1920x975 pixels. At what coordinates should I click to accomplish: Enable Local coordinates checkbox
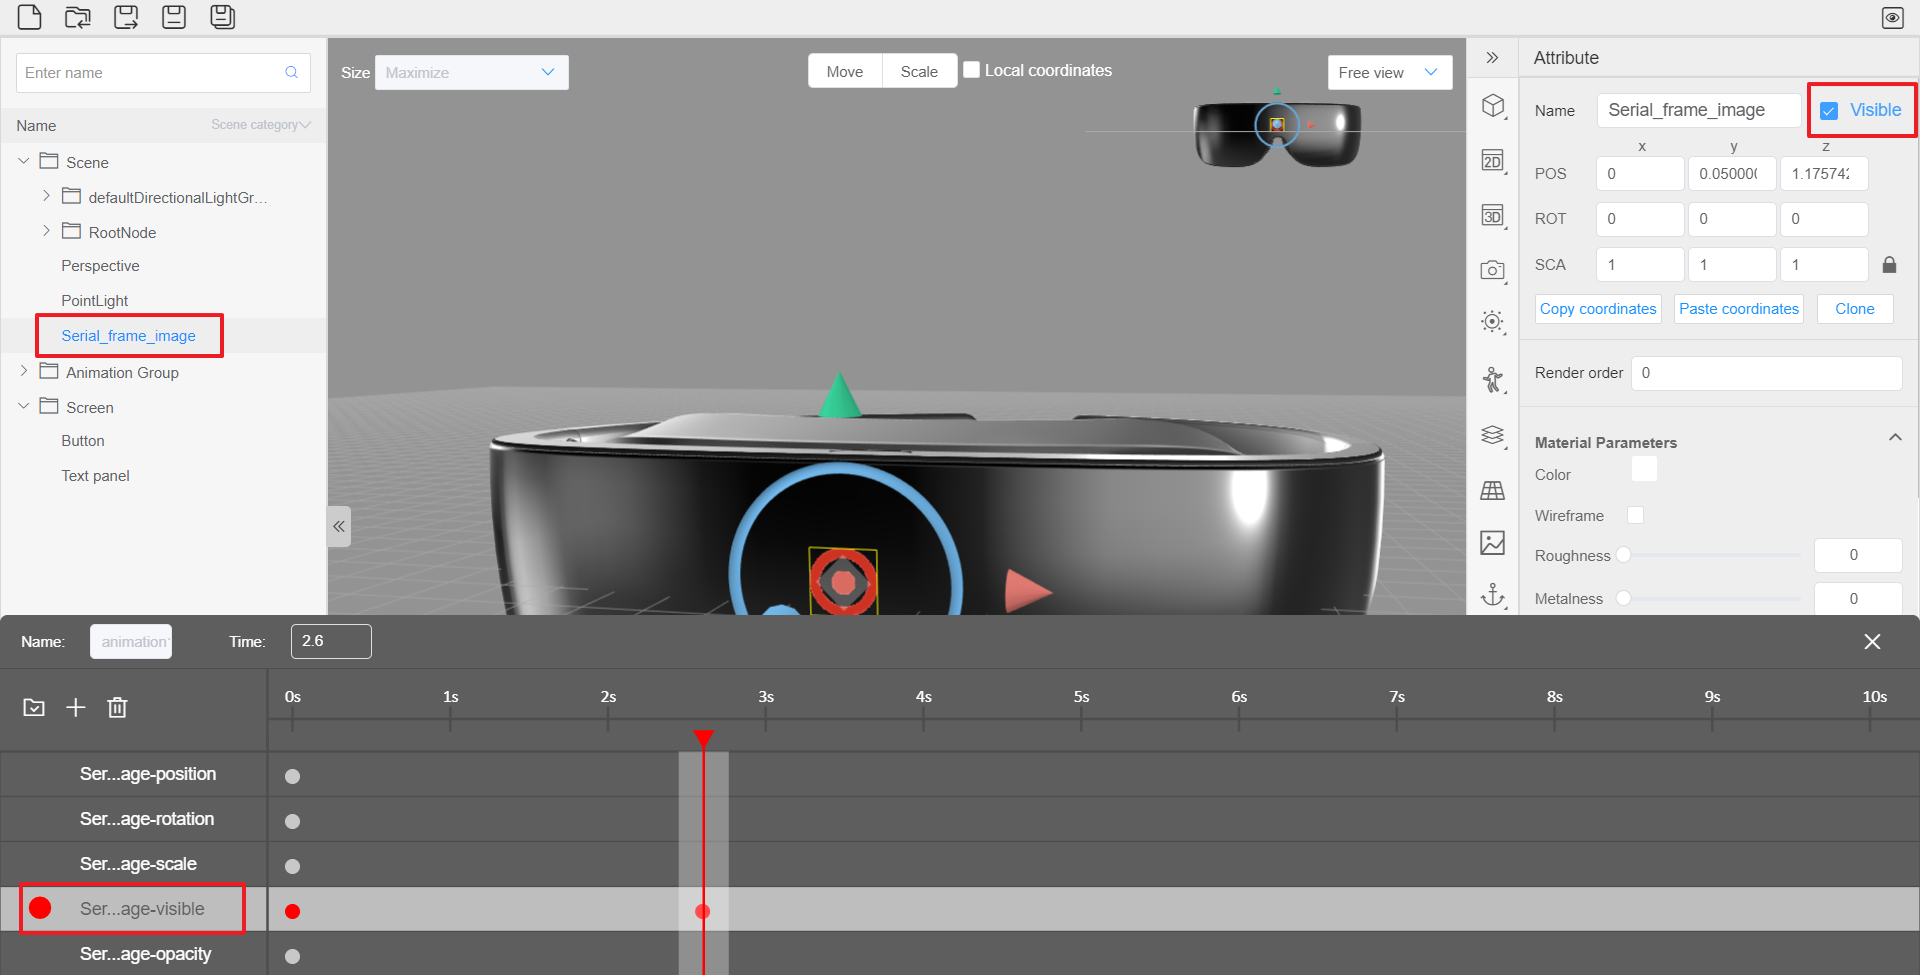pyautogui.click(x=971, y=70)
